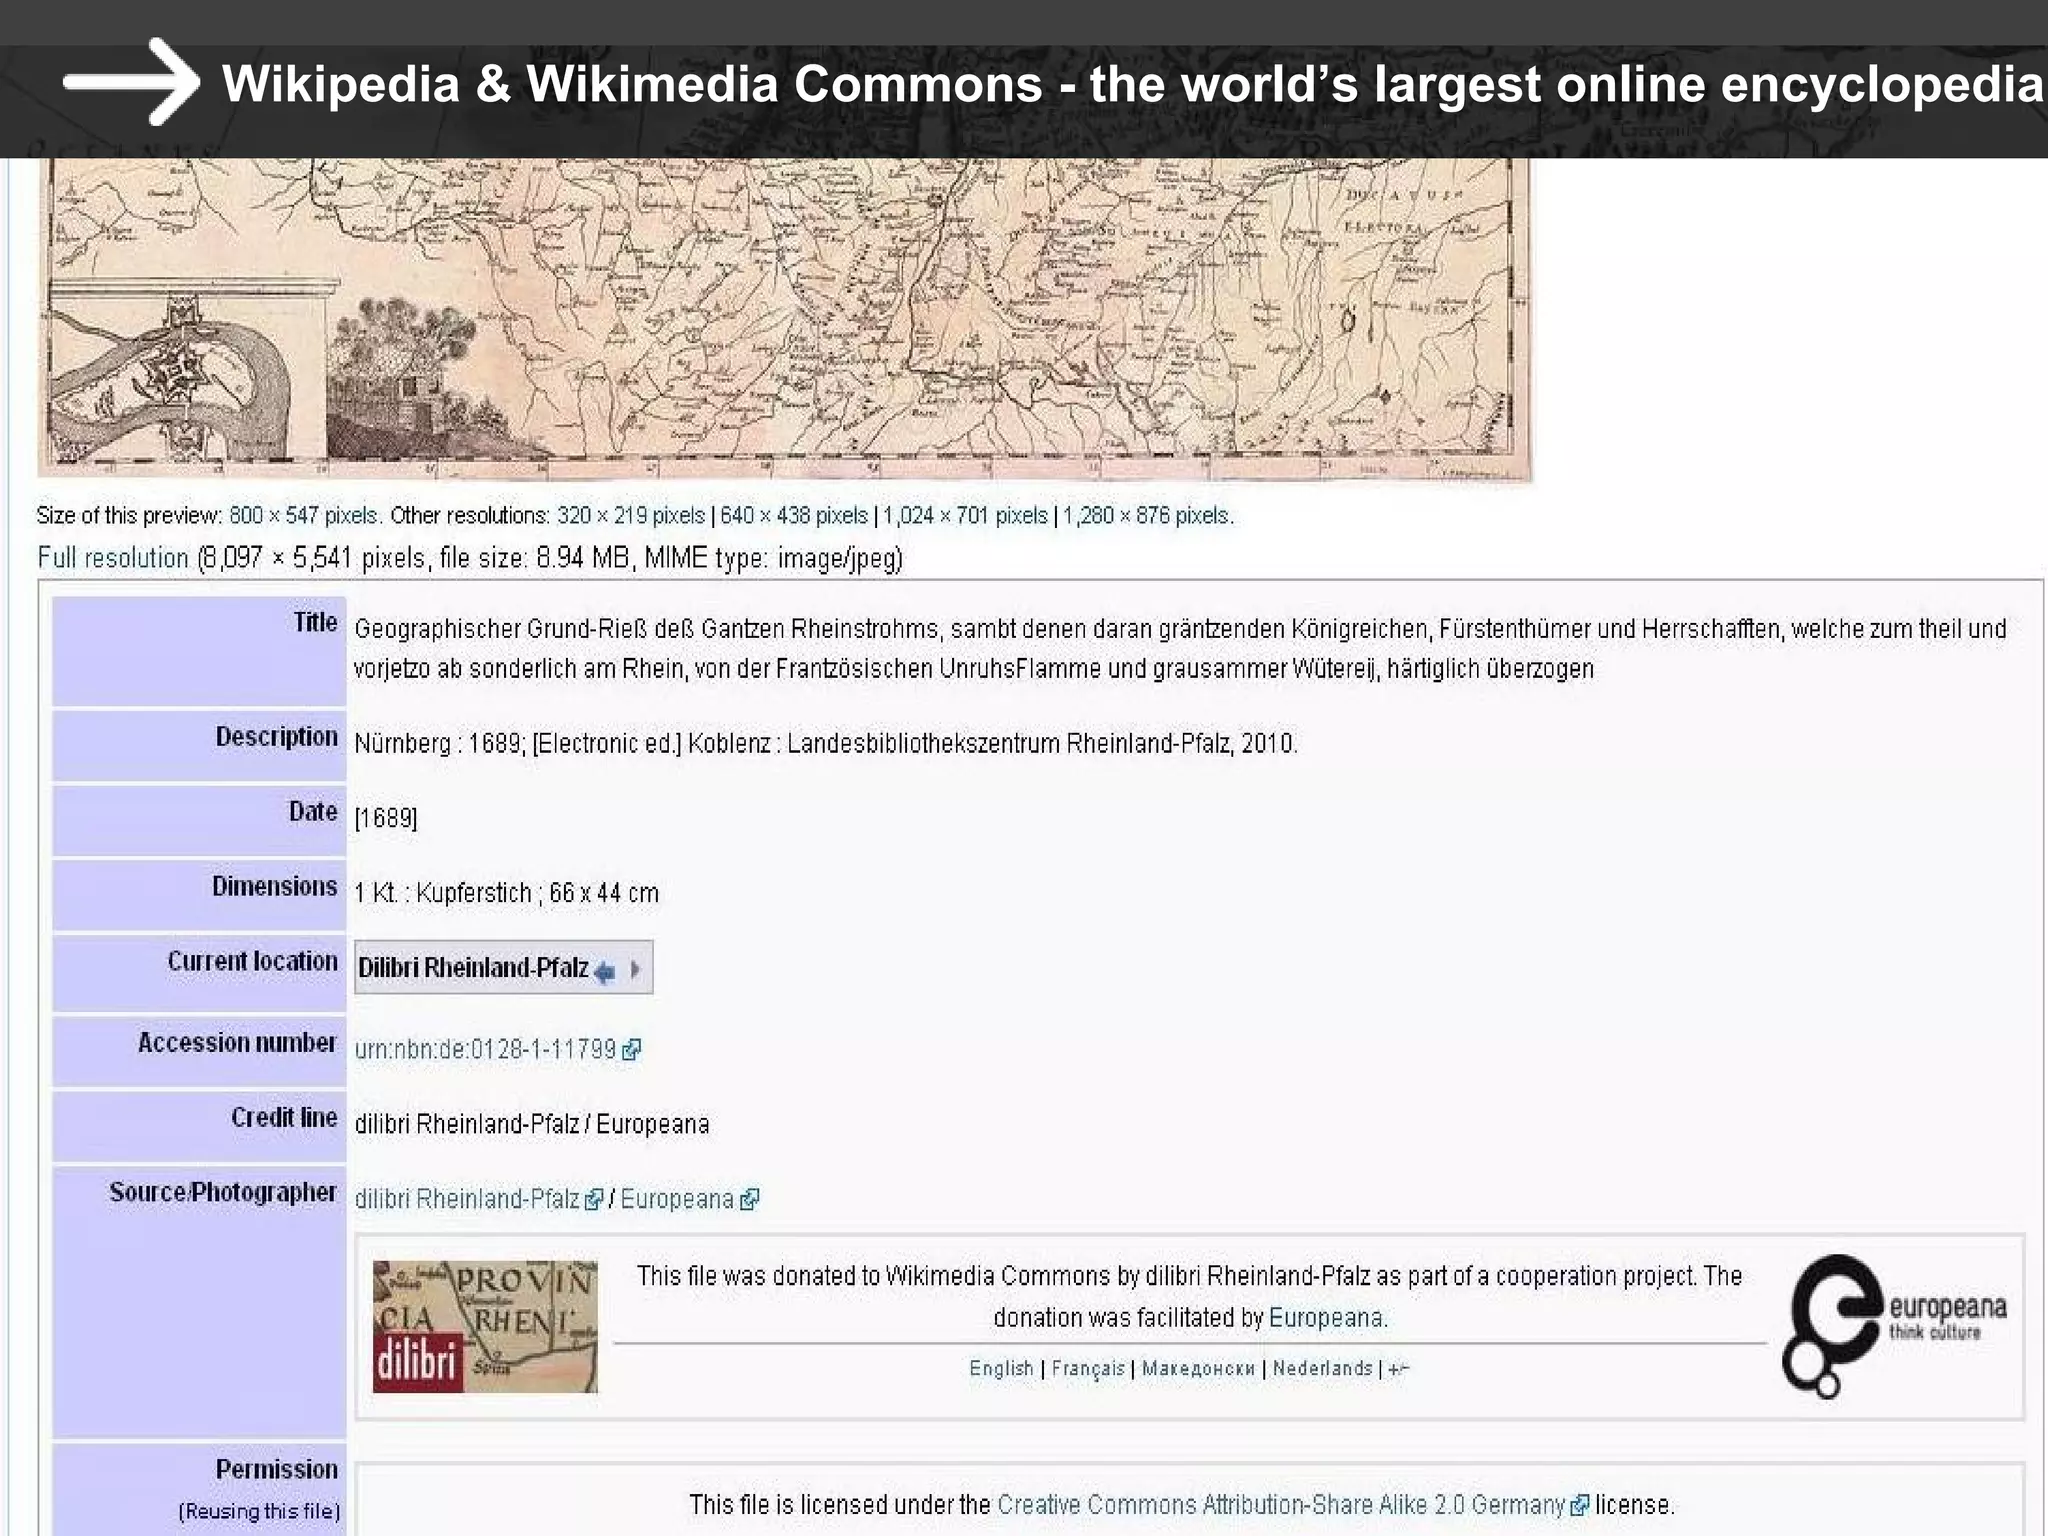
Task: Click the Description text 'Nürnberg : 1689'
Action: click(x=438, y=744)
